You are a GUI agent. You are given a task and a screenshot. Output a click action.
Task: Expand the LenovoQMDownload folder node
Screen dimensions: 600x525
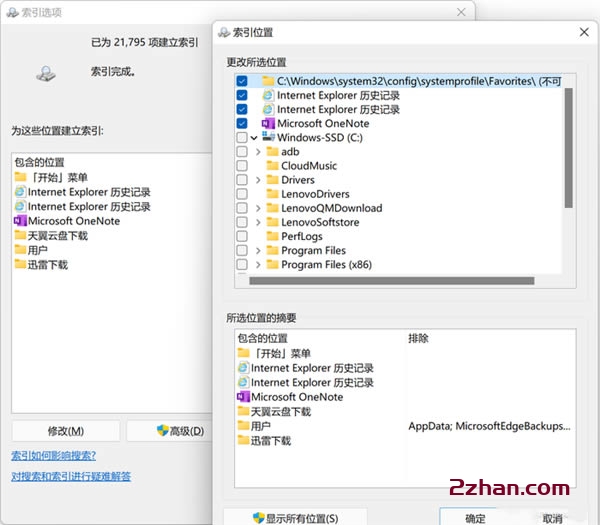258,208
